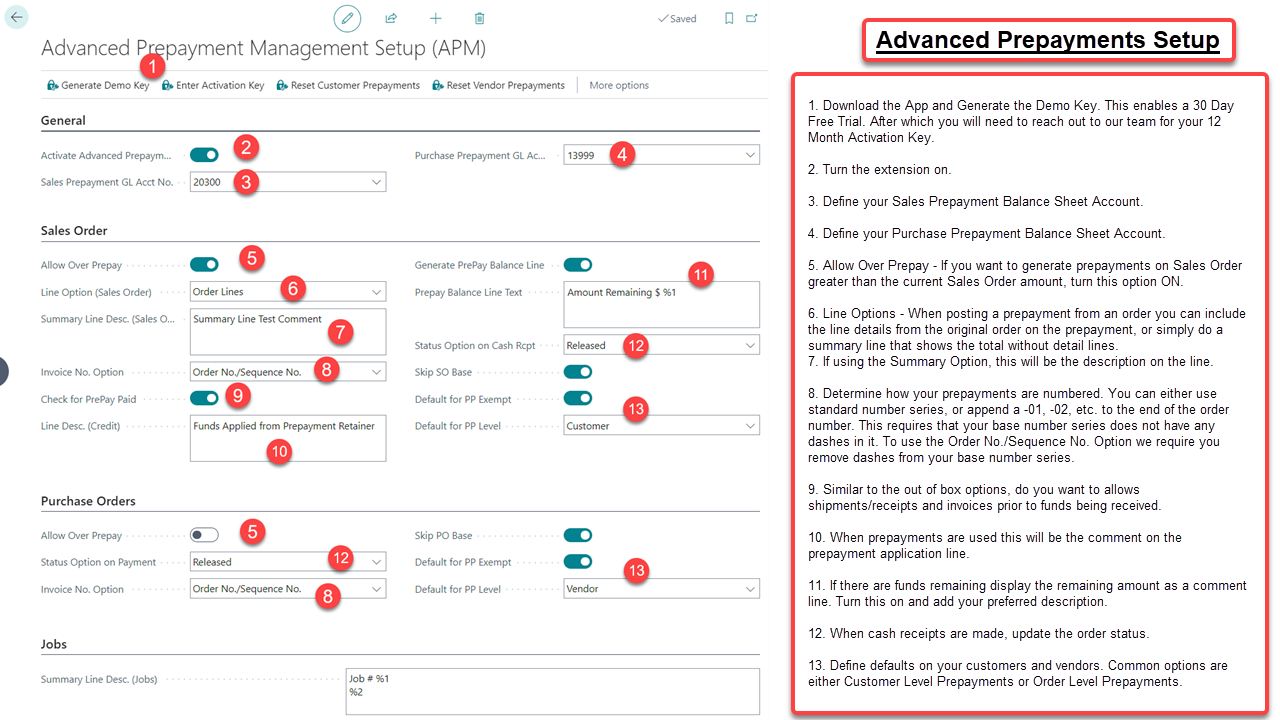Collapse the General section header
The width and height of the screenshot is (1280, 720).
63,121
